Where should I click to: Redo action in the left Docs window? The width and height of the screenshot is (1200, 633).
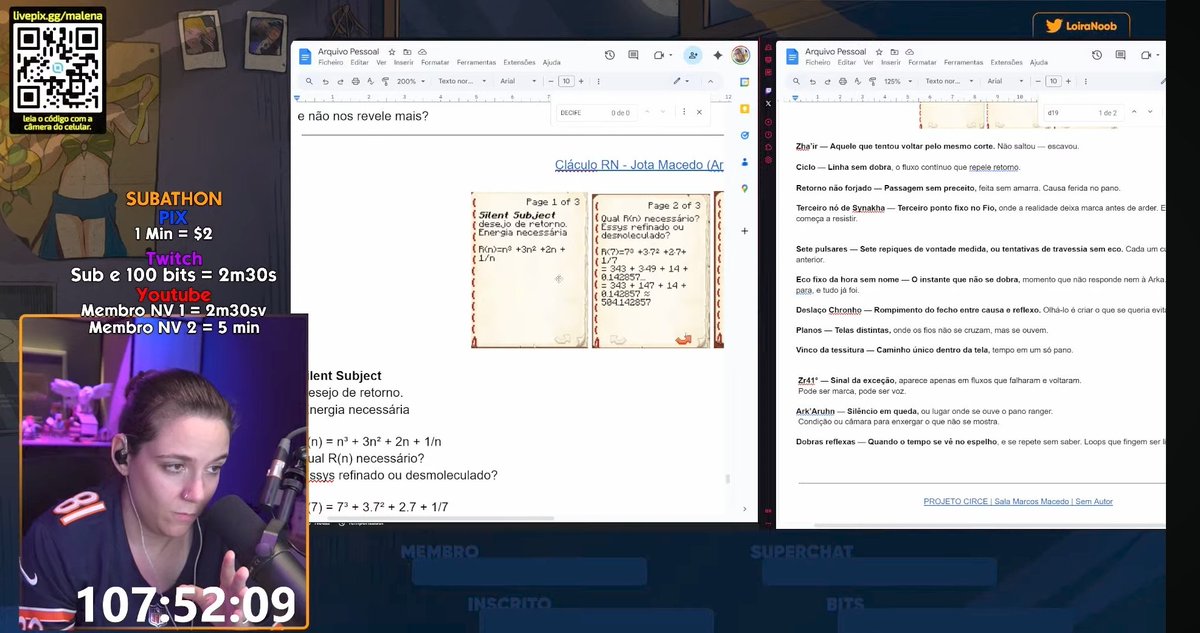[x=341, y=81]
